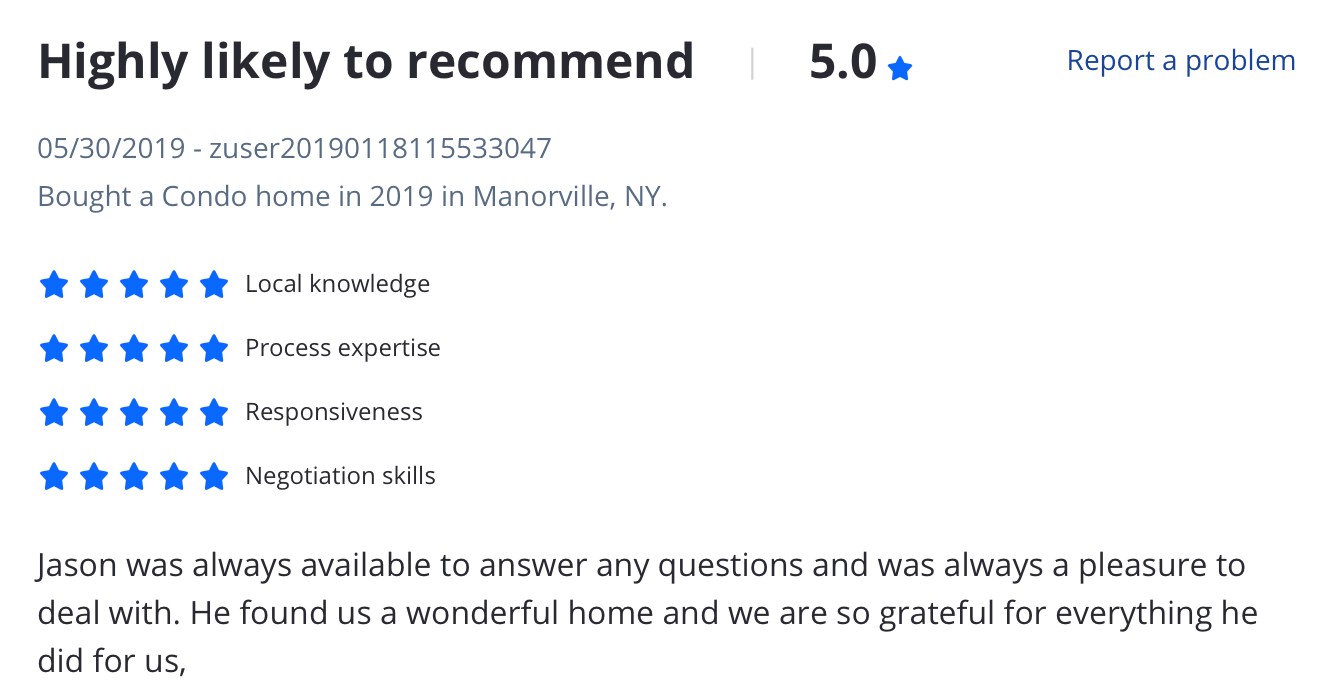This screenshot has height=688, width=1324.
Task: Click the reviewer name zuser20190118115533047
Action: point(380,149)
